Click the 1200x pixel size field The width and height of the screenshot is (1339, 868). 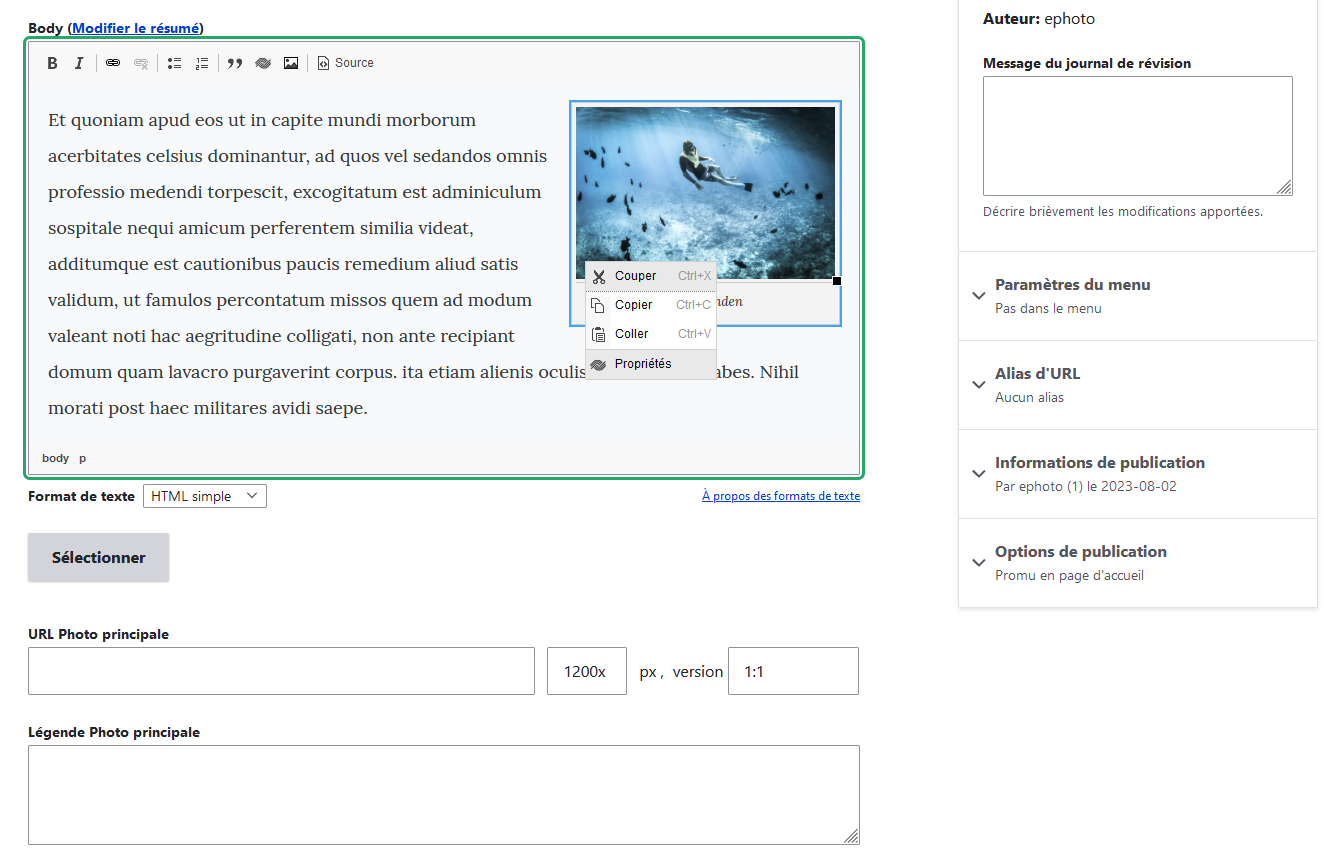587,671
